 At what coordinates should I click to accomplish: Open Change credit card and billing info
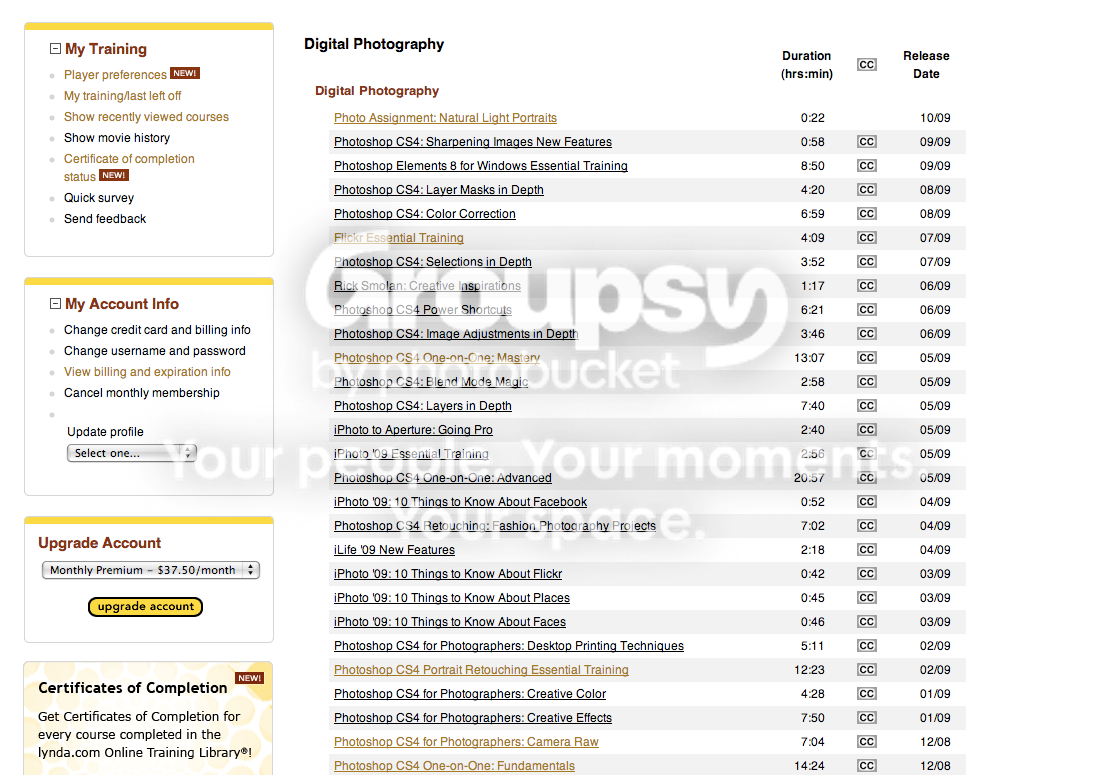[157, 330]
